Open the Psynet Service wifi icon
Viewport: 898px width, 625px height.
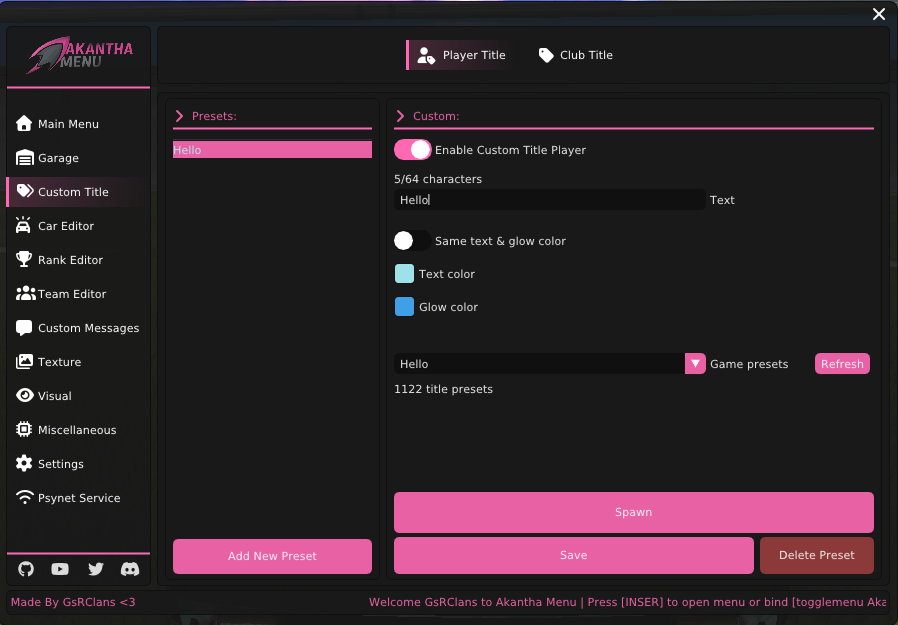coord(25,498)
